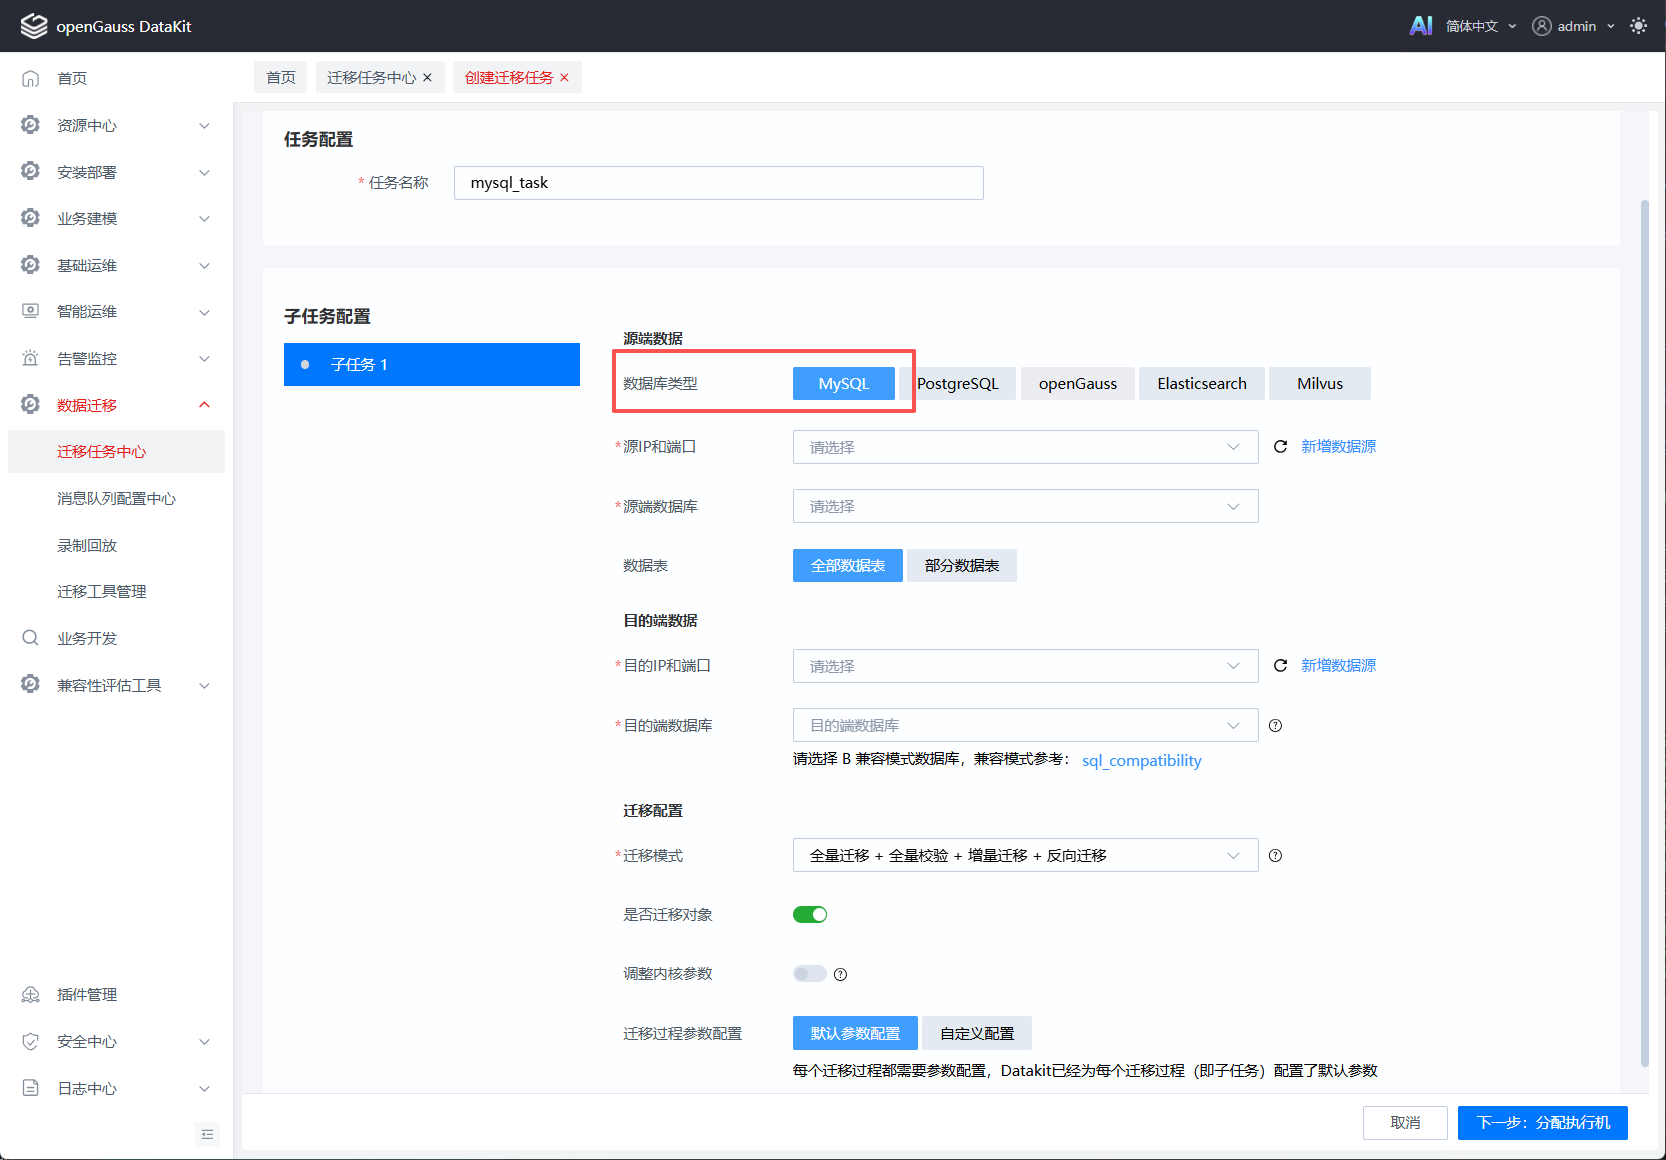Close the 创建迁移任务 tab
1666x1160 pixels.
click(564, 78)
